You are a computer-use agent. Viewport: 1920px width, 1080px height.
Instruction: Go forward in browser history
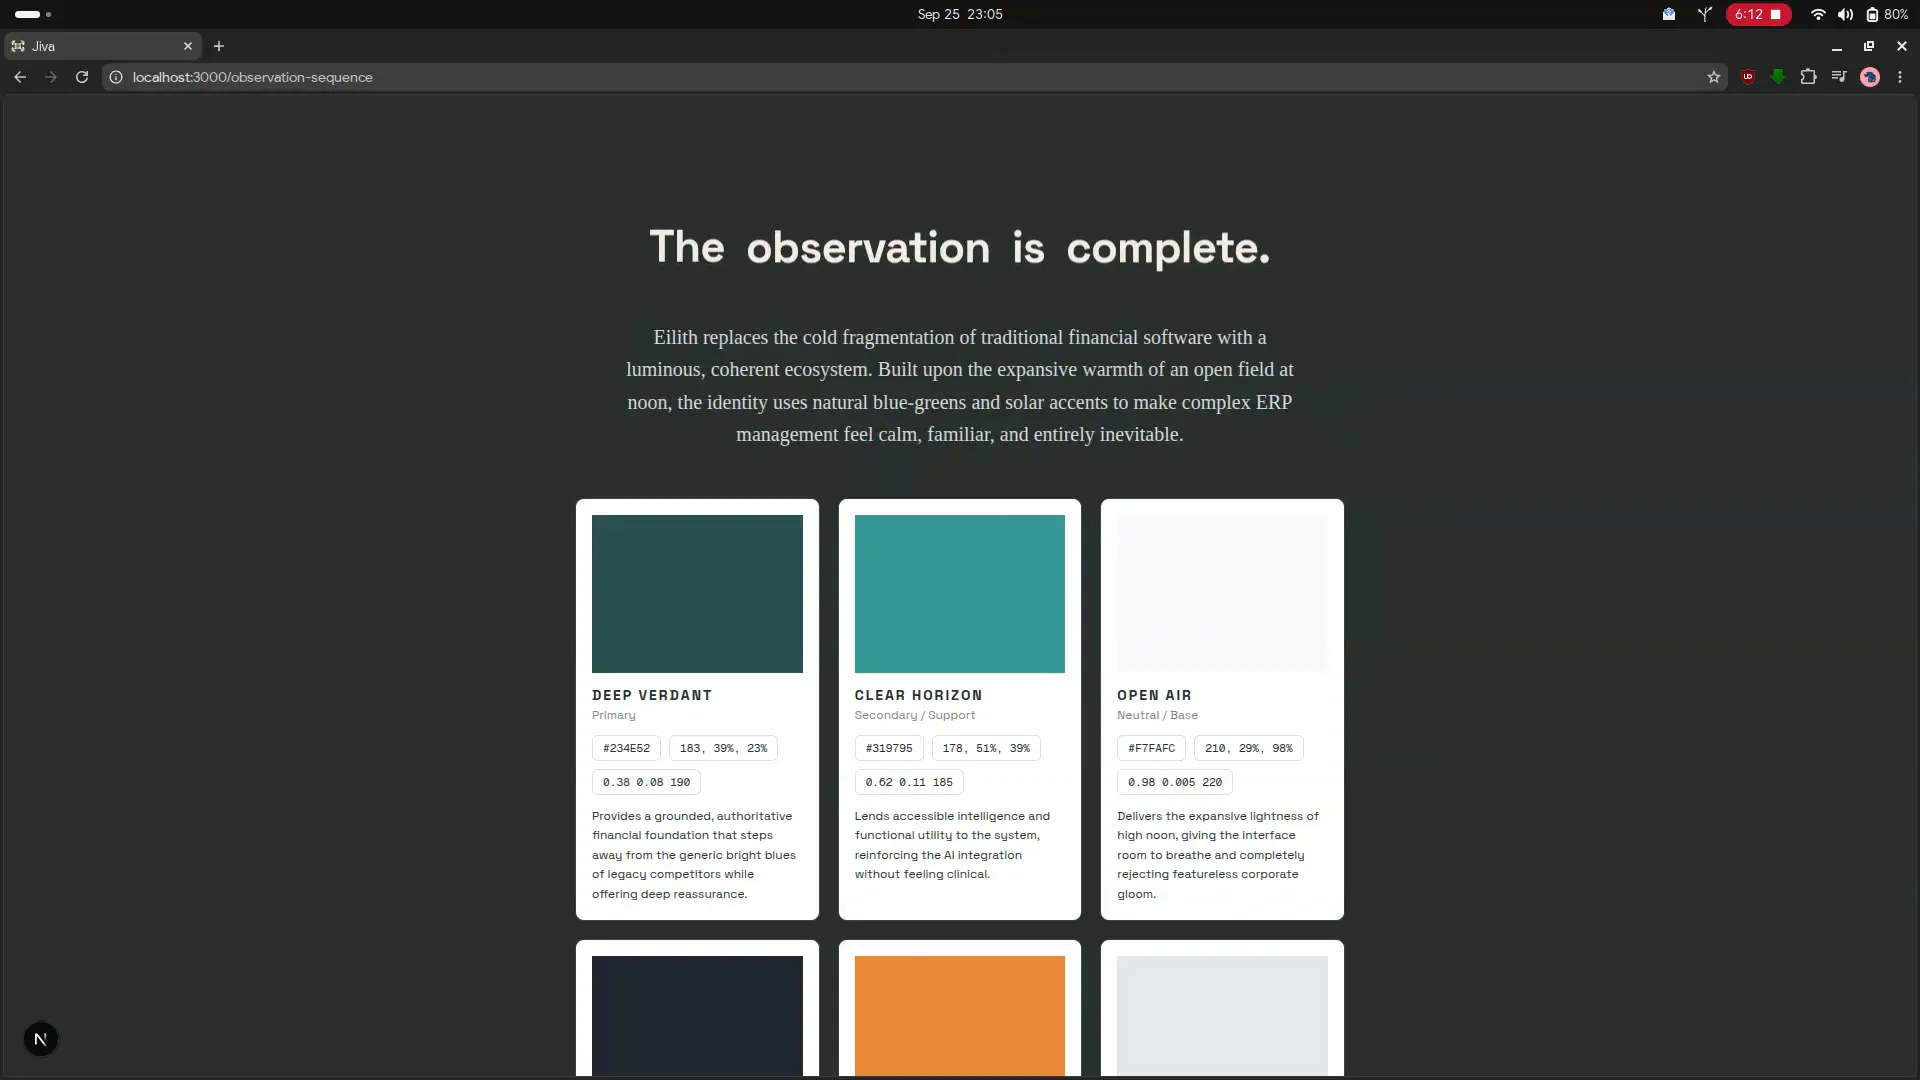coord(51,77)
